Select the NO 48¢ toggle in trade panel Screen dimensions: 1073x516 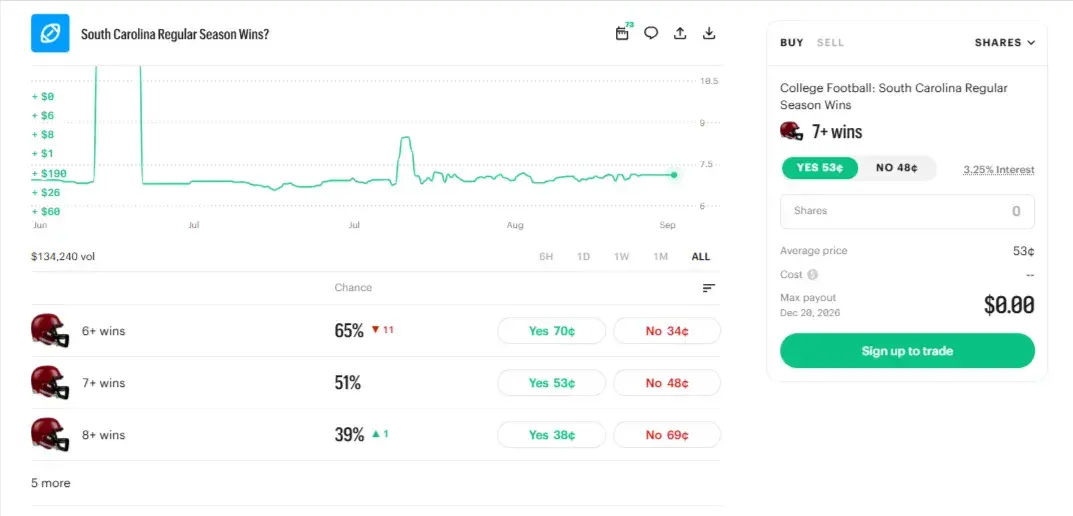click(x=896, y=168)
